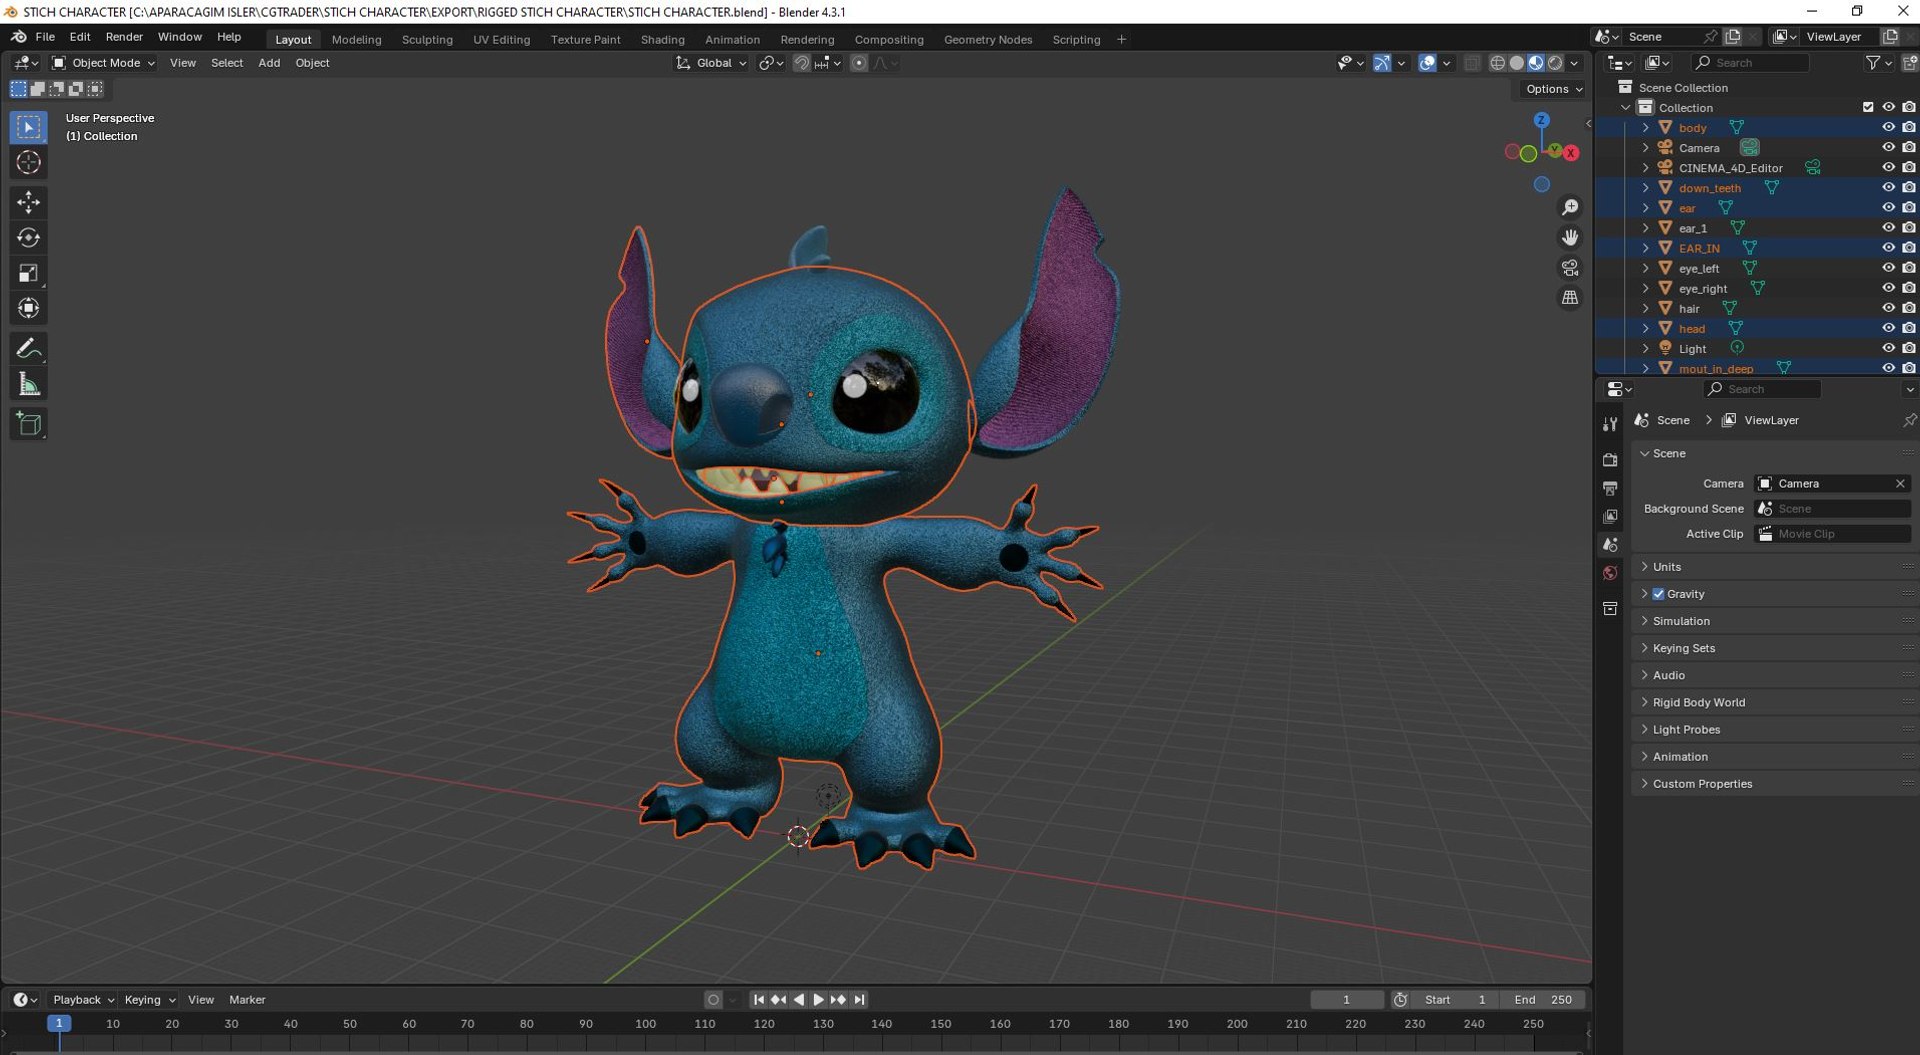The width and height of the screenshot is (1920, 1055).
Task: Open the World properties tab
Action: [1610, 573]
